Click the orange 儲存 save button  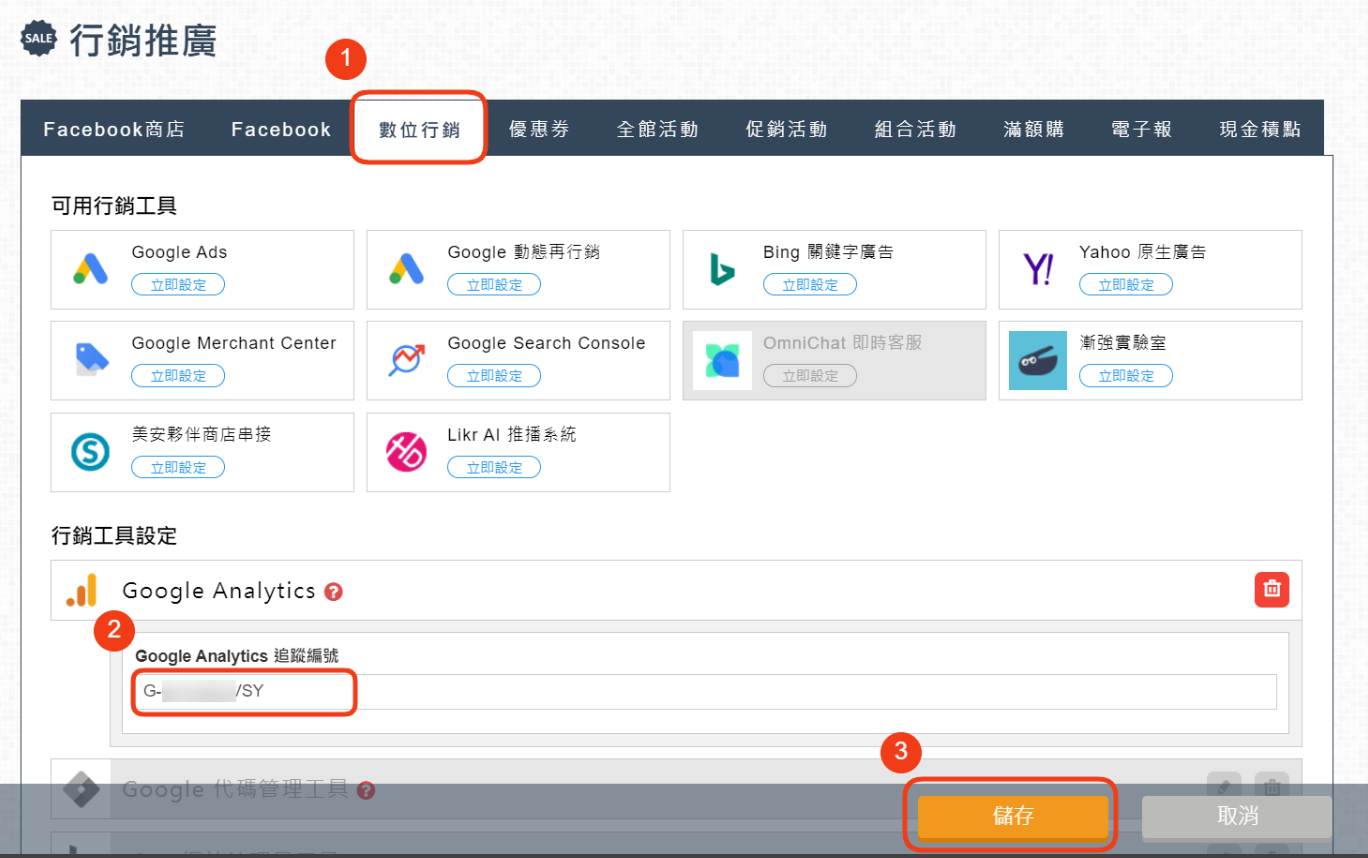point(1011,815)
